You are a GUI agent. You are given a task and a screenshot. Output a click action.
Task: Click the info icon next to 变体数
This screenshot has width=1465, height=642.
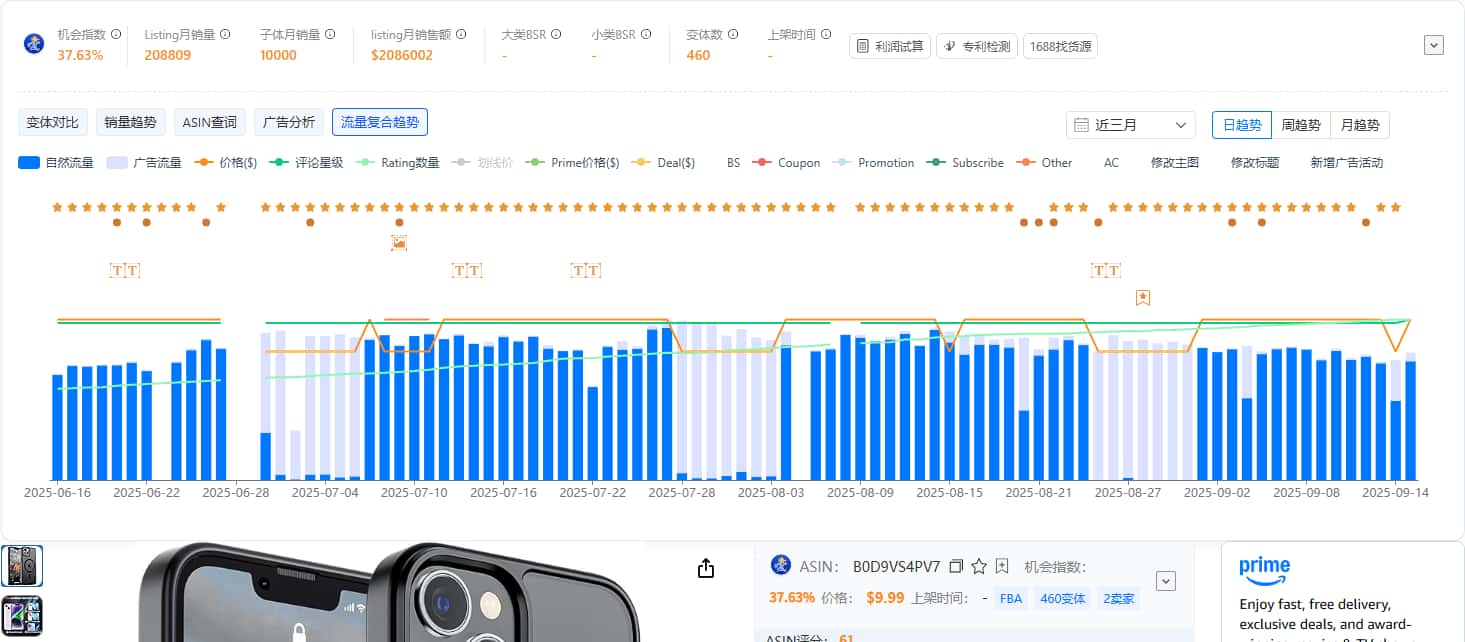pos(733,35)
